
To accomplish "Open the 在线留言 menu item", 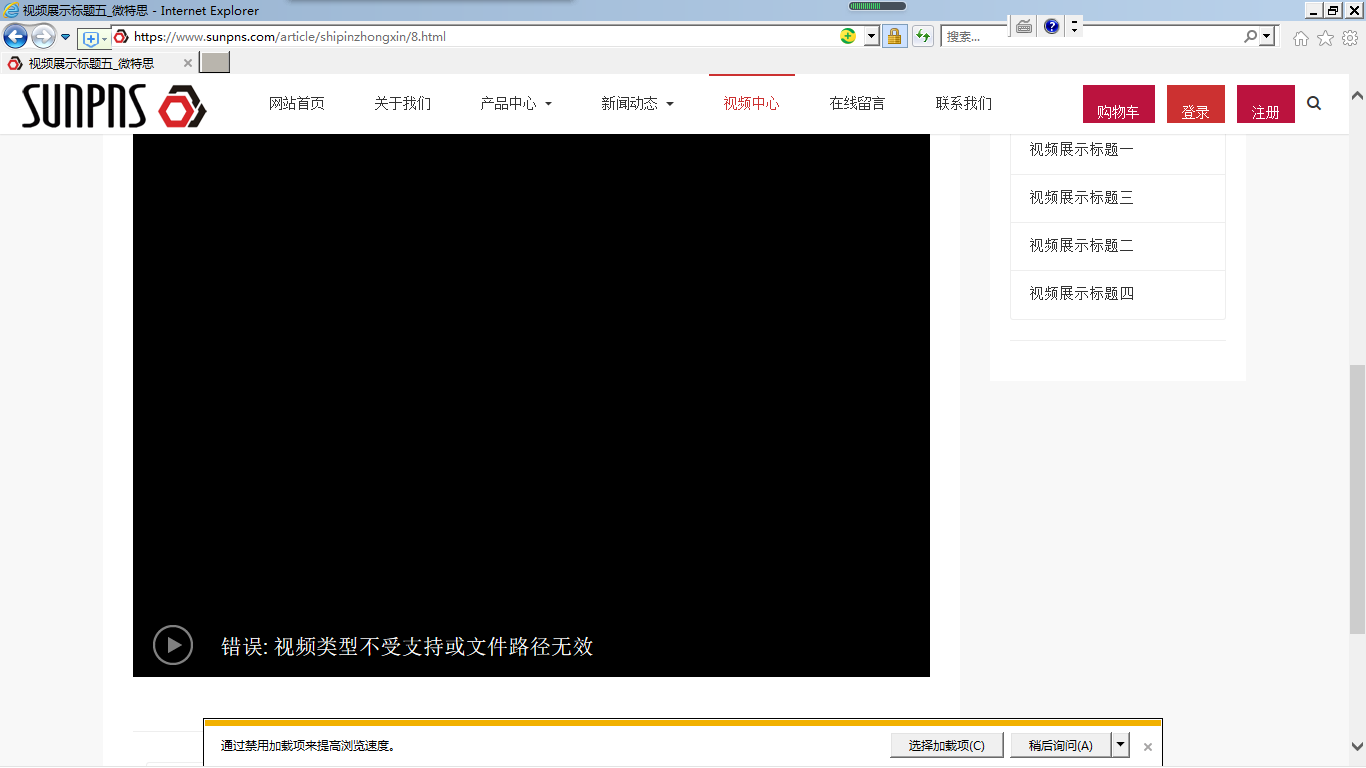I will pos(857,103).
